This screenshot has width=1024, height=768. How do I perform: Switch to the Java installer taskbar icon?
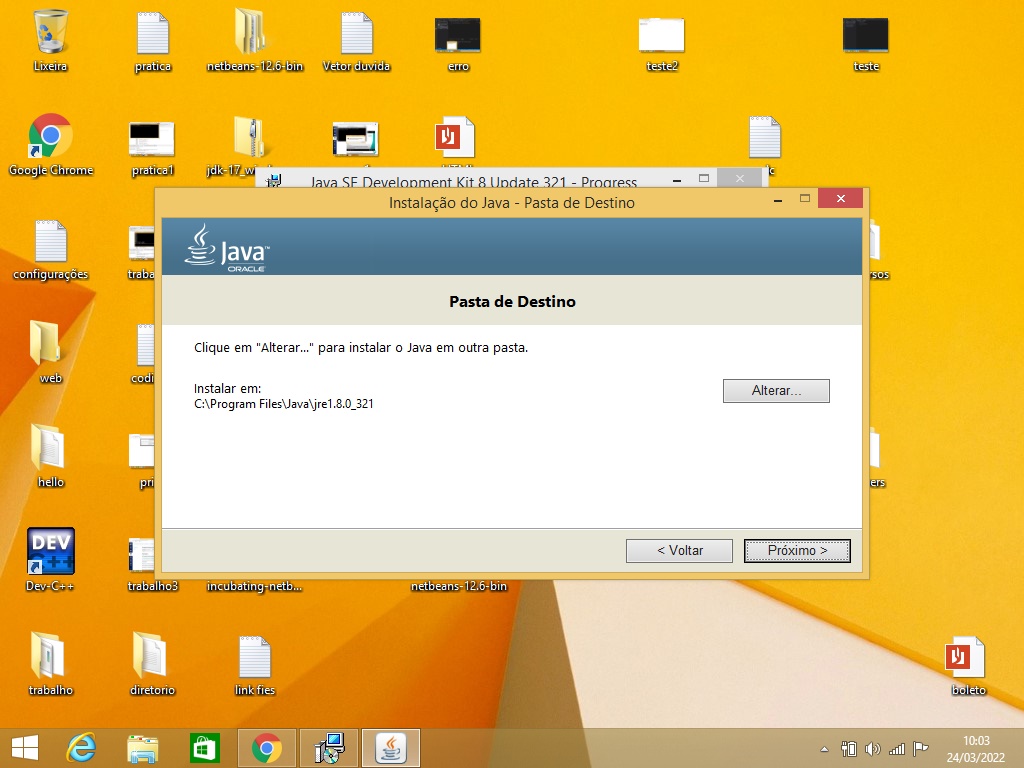click(391, 748)
